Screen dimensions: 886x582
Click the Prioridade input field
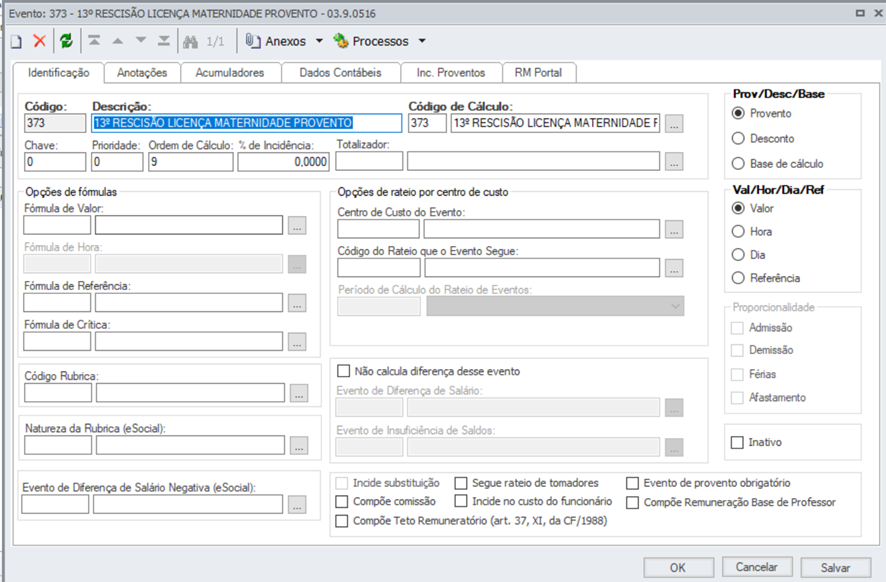pos(118,162)
